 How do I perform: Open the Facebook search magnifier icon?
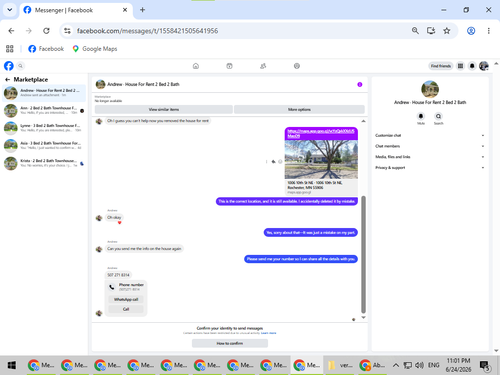point(20,66)
